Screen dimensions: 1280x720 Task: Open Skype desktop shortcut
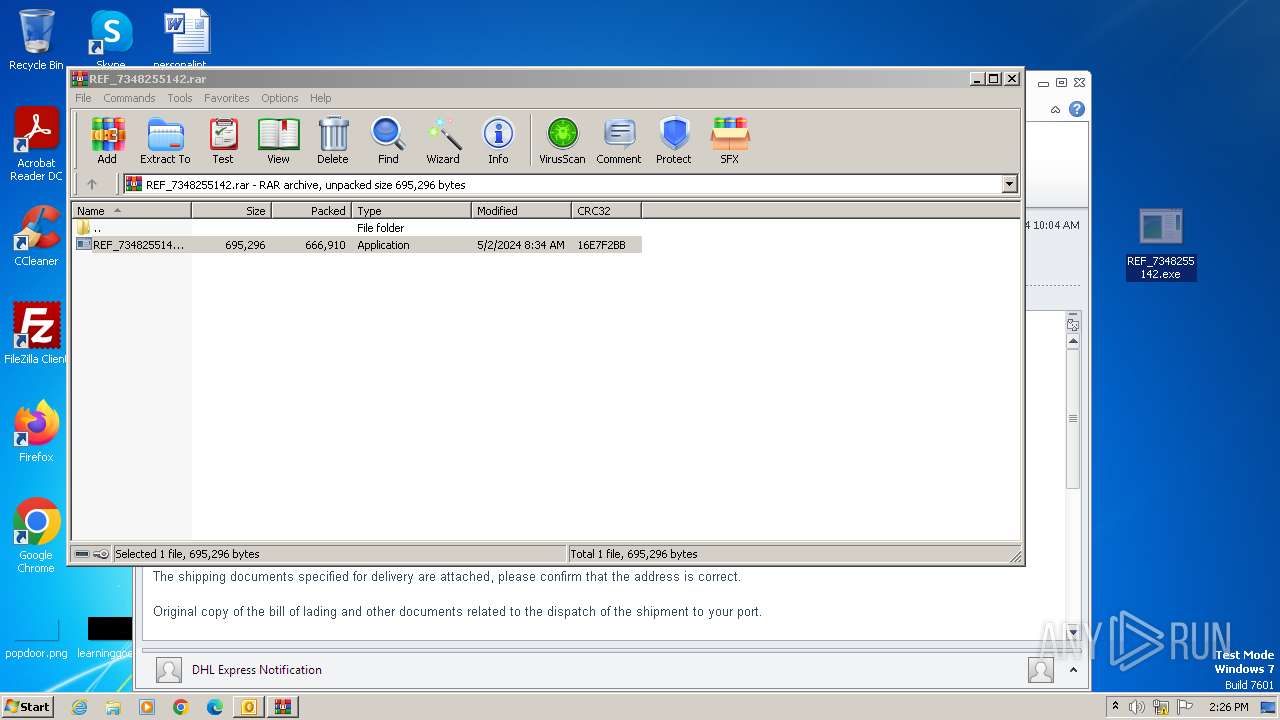click(110, 40)
